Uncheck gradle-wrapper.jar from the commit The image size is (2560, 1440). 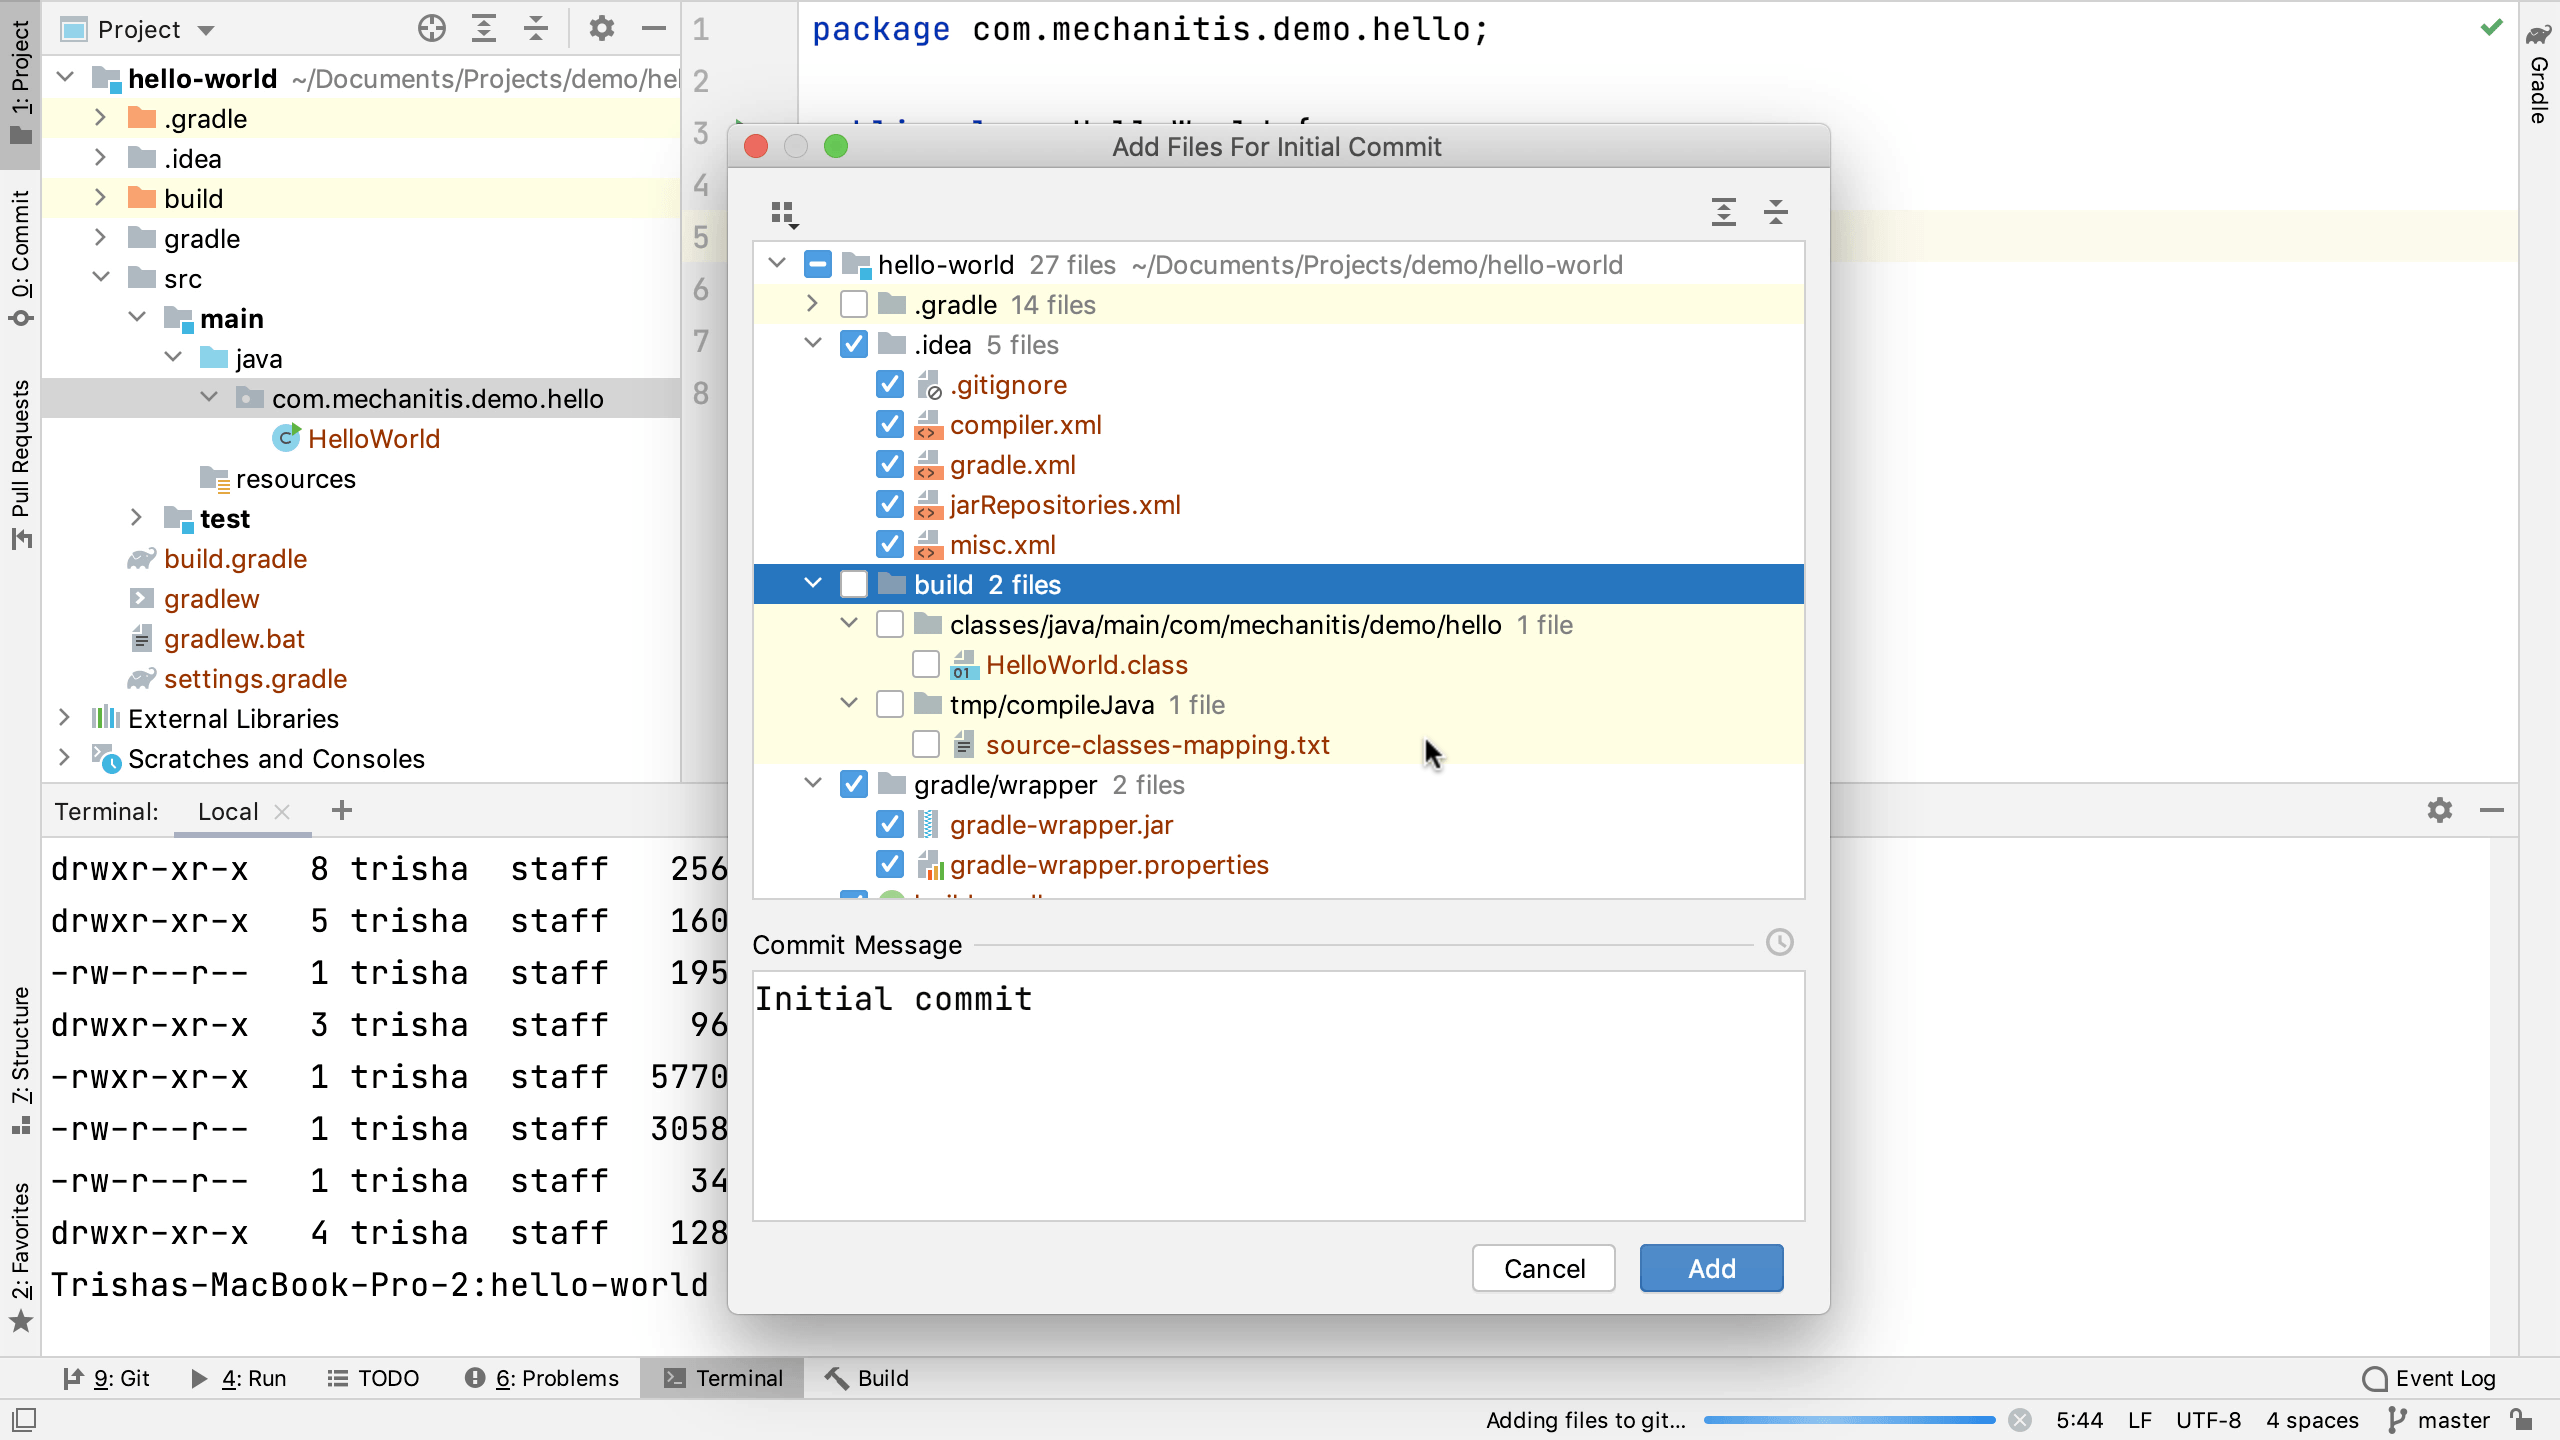[889, 824]
